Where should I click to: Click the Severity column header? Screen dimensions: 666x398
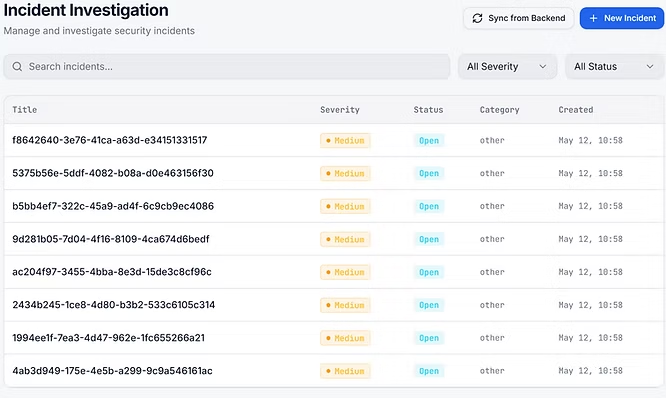click(x=340, y=110)
